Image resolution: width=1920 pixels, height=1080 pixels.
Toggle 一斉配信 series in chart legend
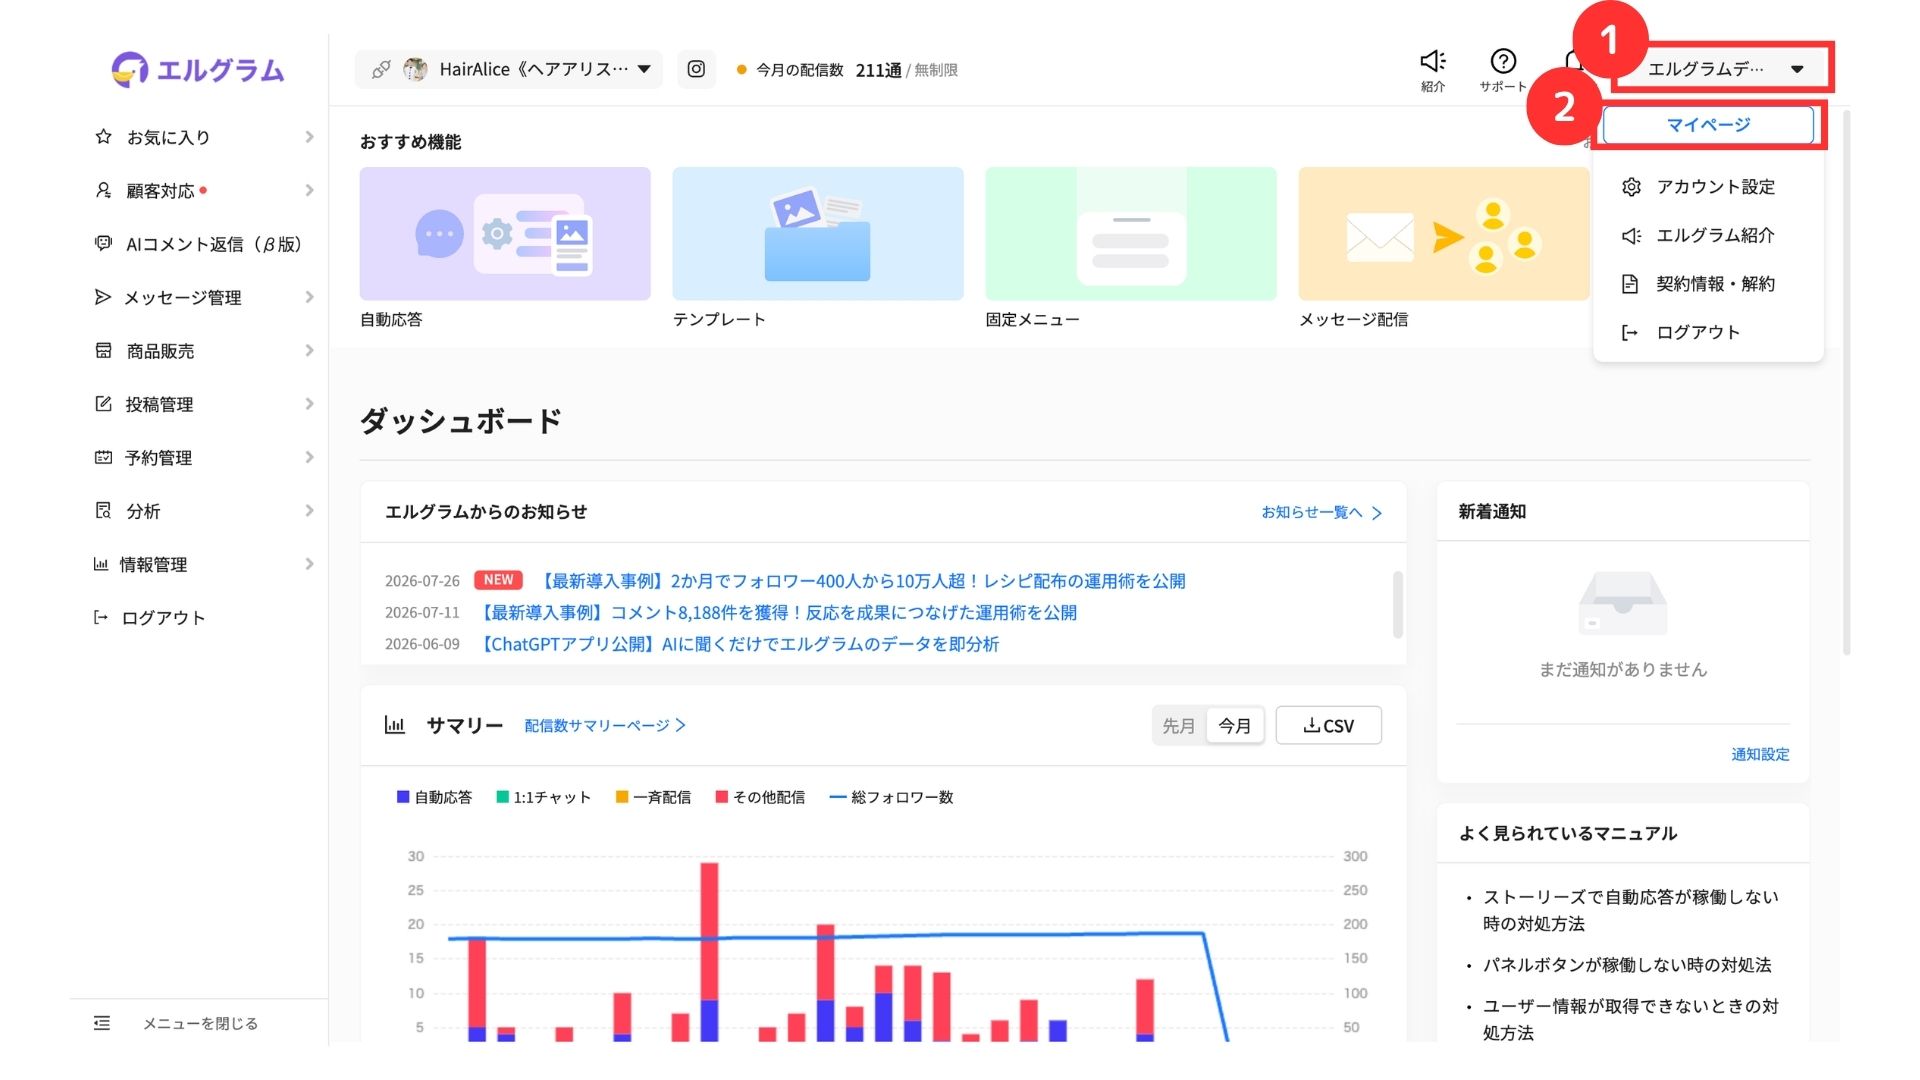pos(653,797)
